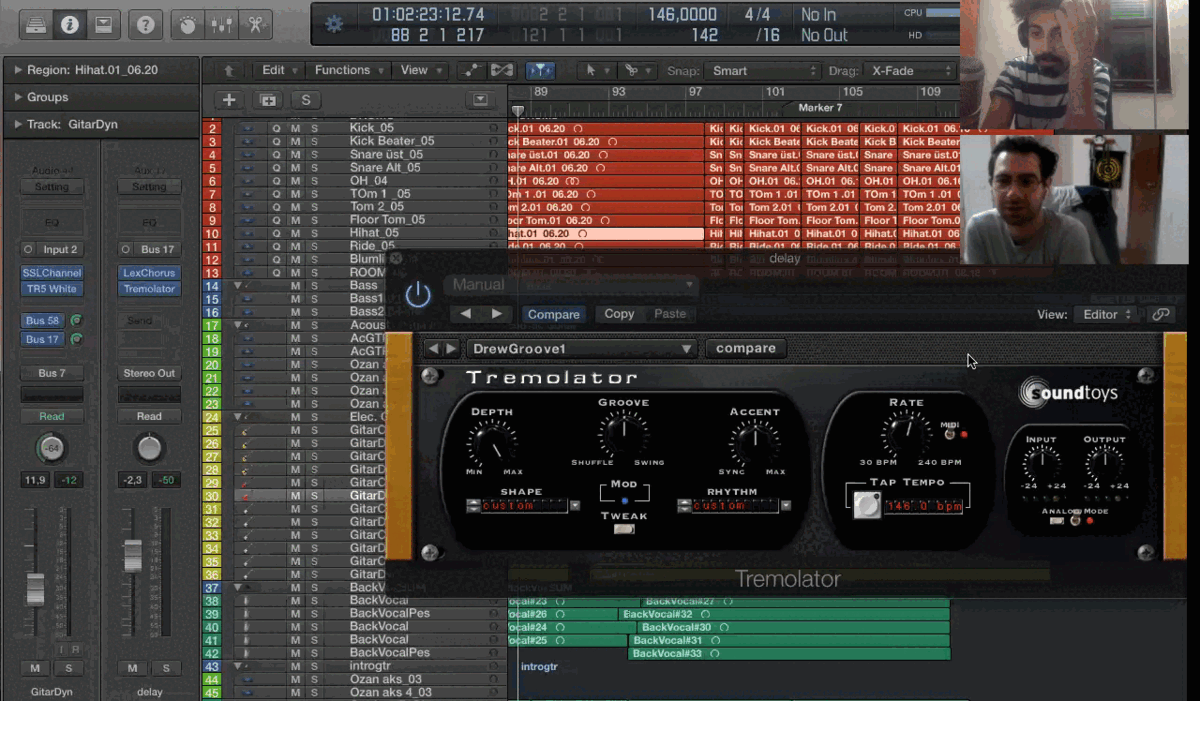Click the add track plus button
The image size is (1200, 750).
click(229, 100)
